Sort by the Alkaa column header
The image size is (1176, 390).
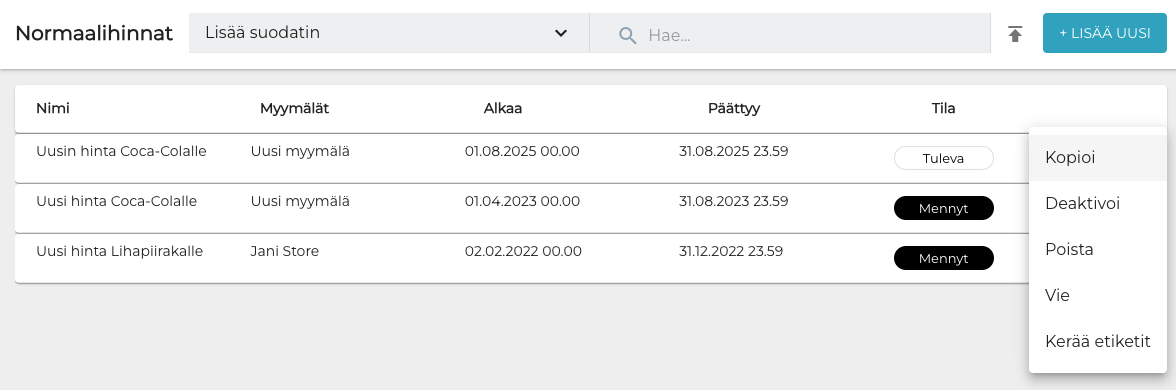[502, 108]
